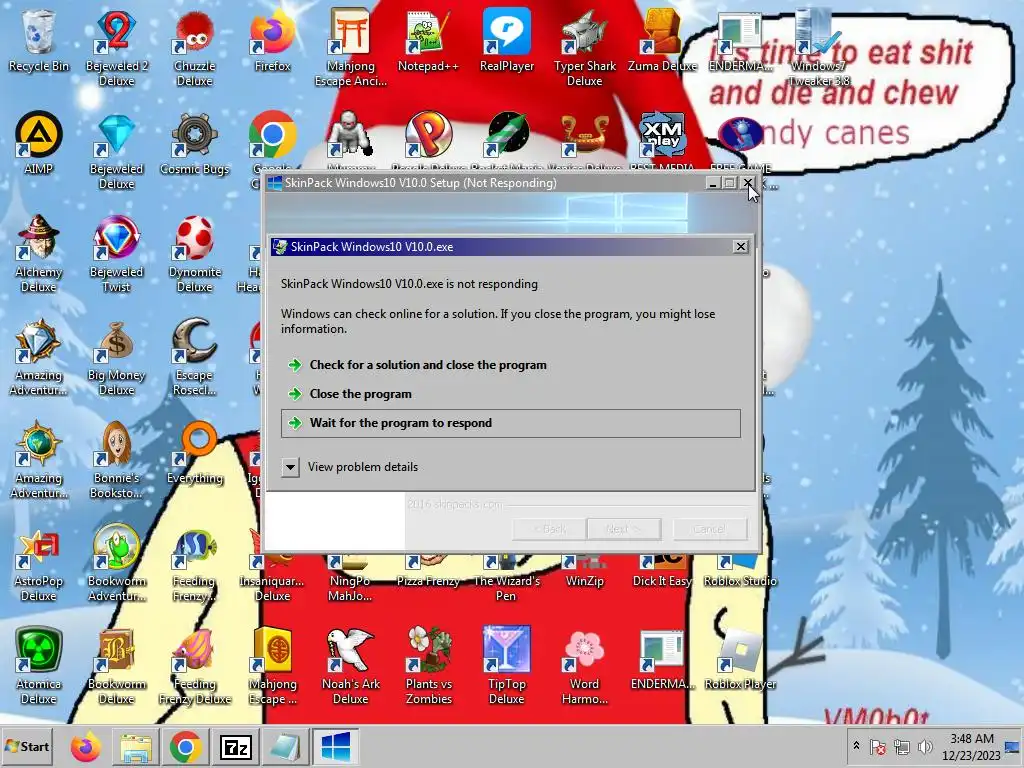Open Alchemy Deluxe wizard icon
The height and width of the screenshot is (768, 1024).
click(39, 253)
